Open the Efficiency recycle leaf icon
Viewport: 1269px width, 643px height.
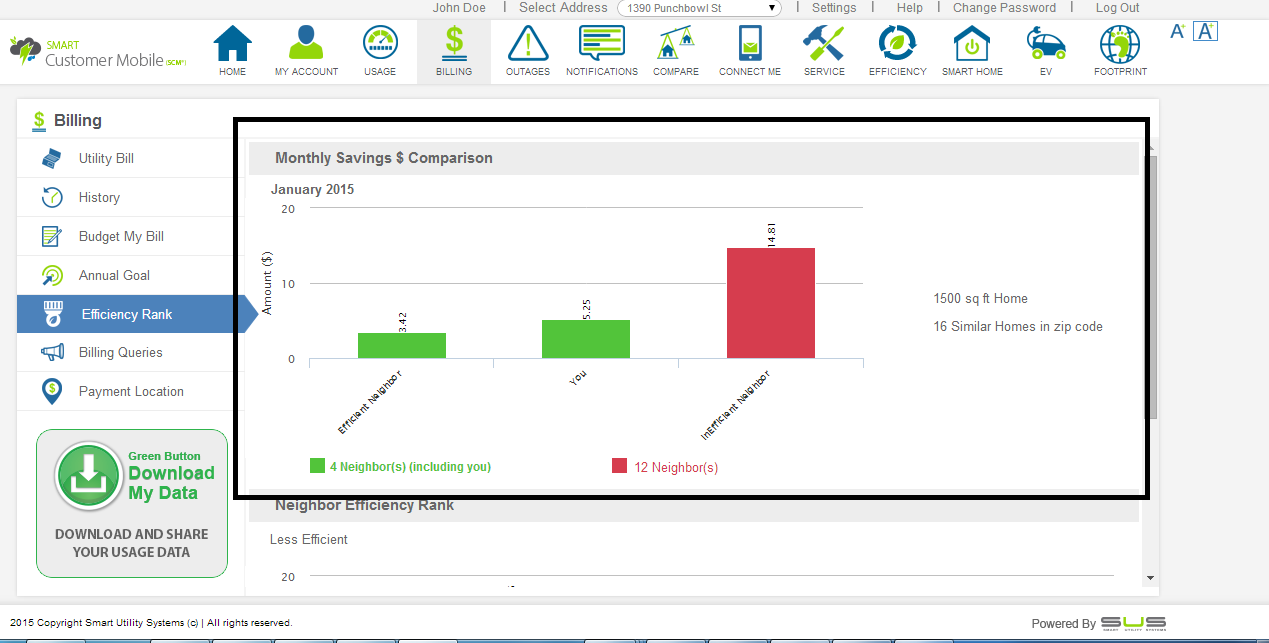(x=898, y=45)
